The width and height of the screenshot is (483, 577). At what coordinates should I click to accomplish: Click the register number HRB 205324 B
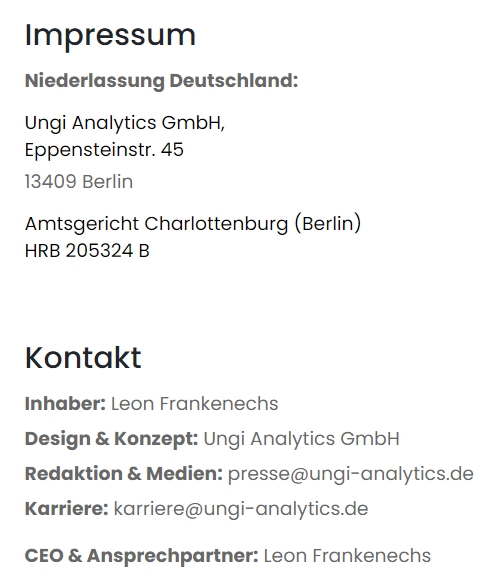tap(87, 251)
